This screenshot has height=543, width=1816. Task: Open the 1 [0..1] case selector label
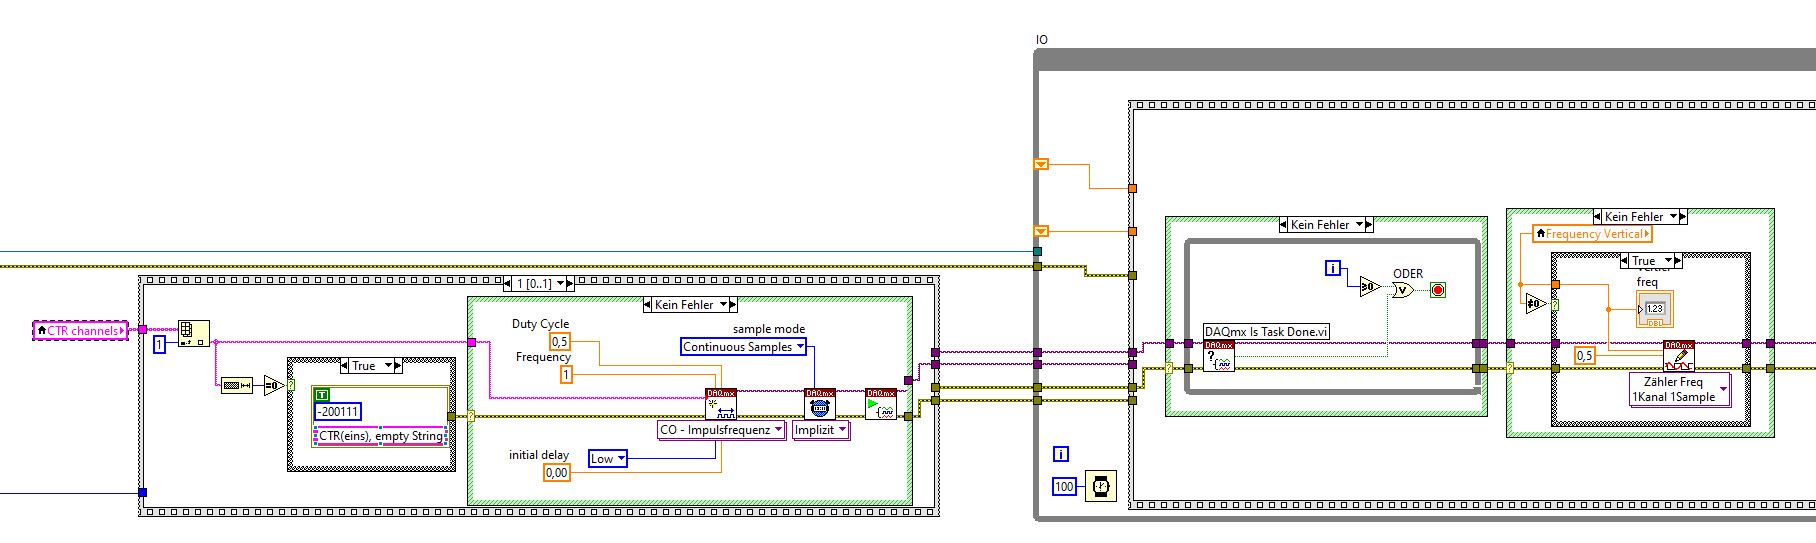pyautogui.click(x=540, y=284)
